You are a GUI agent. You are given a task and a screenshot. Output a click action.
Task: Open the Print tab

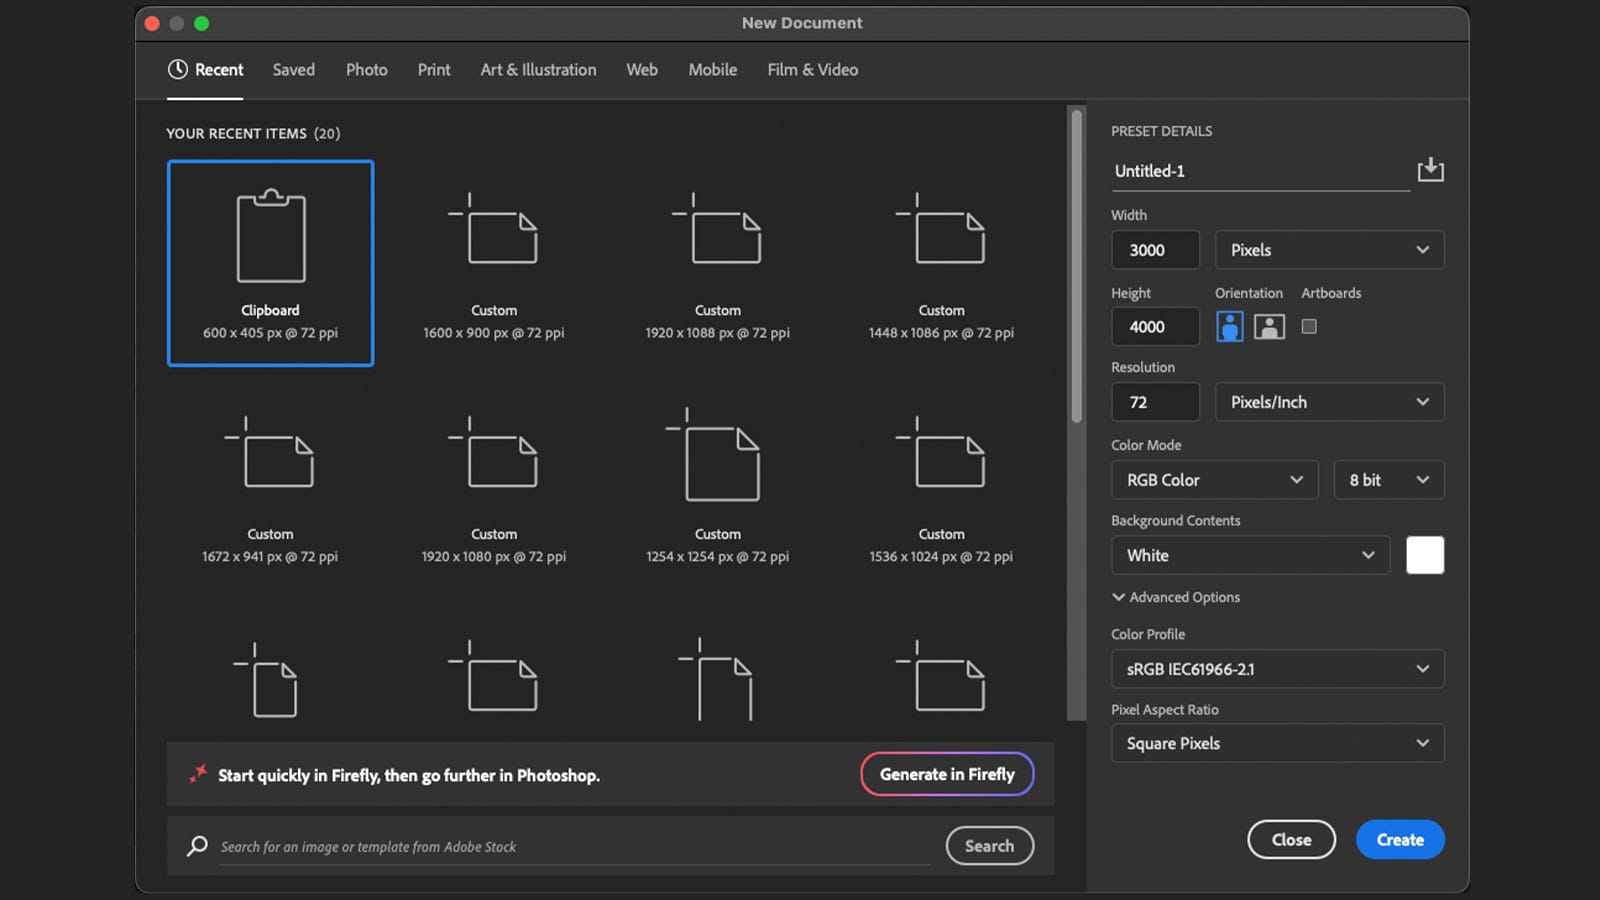434,70
